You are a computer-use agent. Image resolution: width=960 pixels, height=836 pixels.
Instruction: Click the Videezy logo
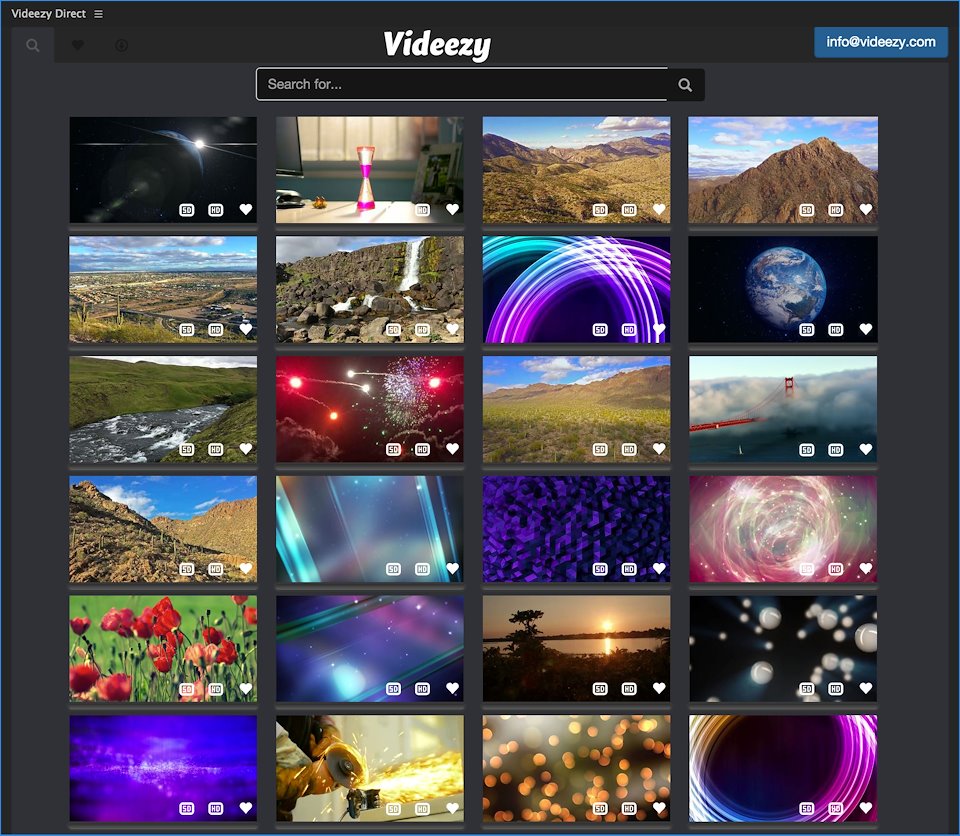click(437, 45)
